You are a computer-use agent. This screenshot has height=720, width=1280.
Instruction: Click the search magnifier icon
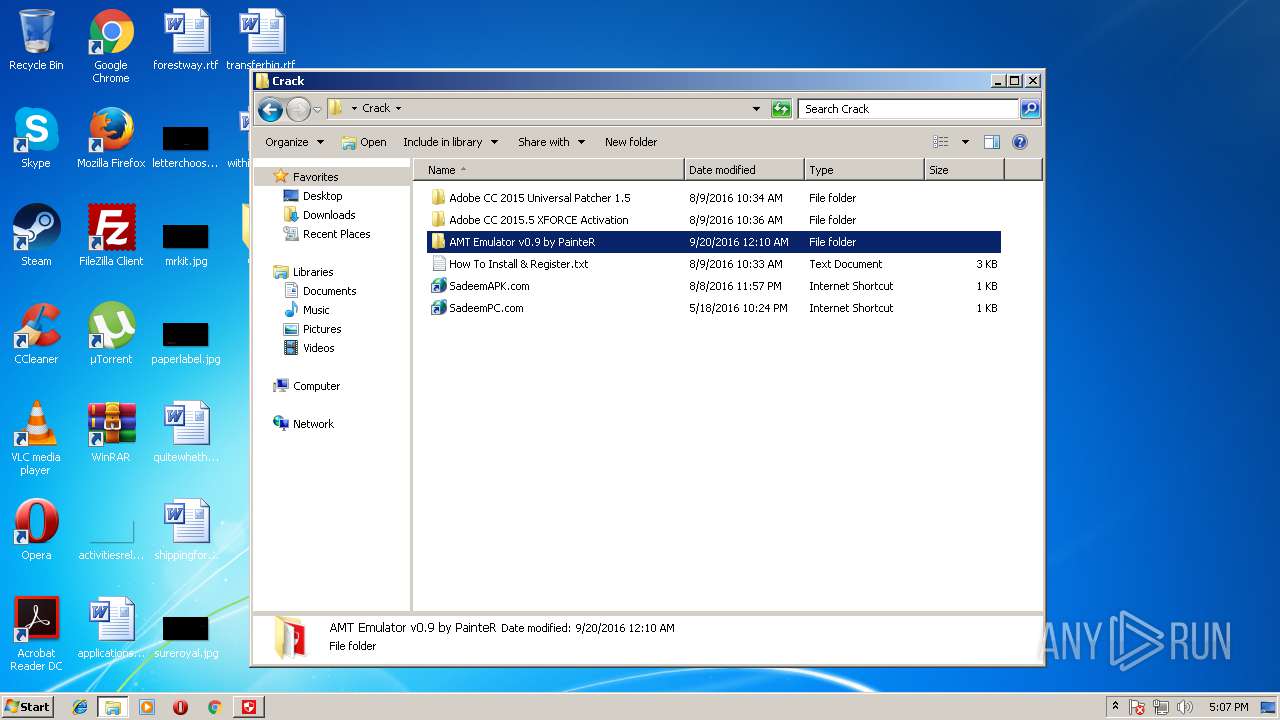click(x=1029, y=109)
